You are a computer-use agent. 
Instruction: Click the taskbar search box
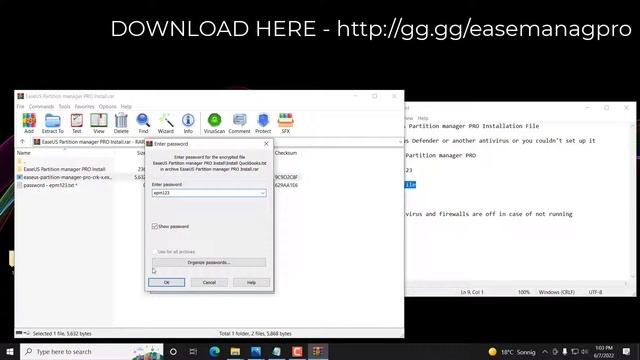pyautogui.click(x=92, y=351)
